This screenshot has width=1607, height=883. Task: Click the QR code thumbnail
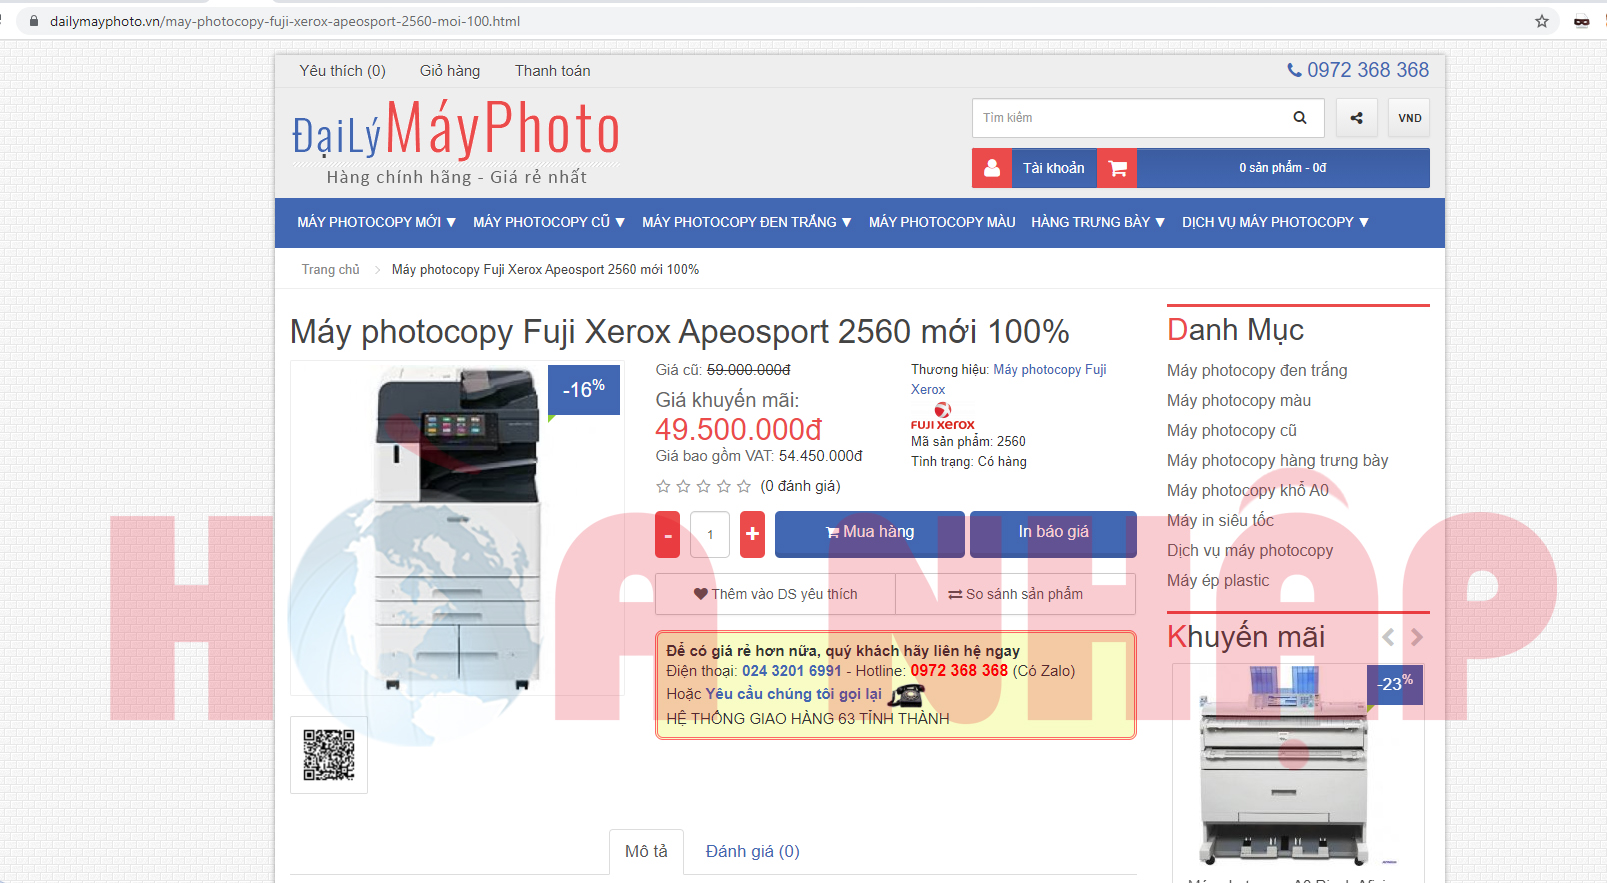[329, 755]
